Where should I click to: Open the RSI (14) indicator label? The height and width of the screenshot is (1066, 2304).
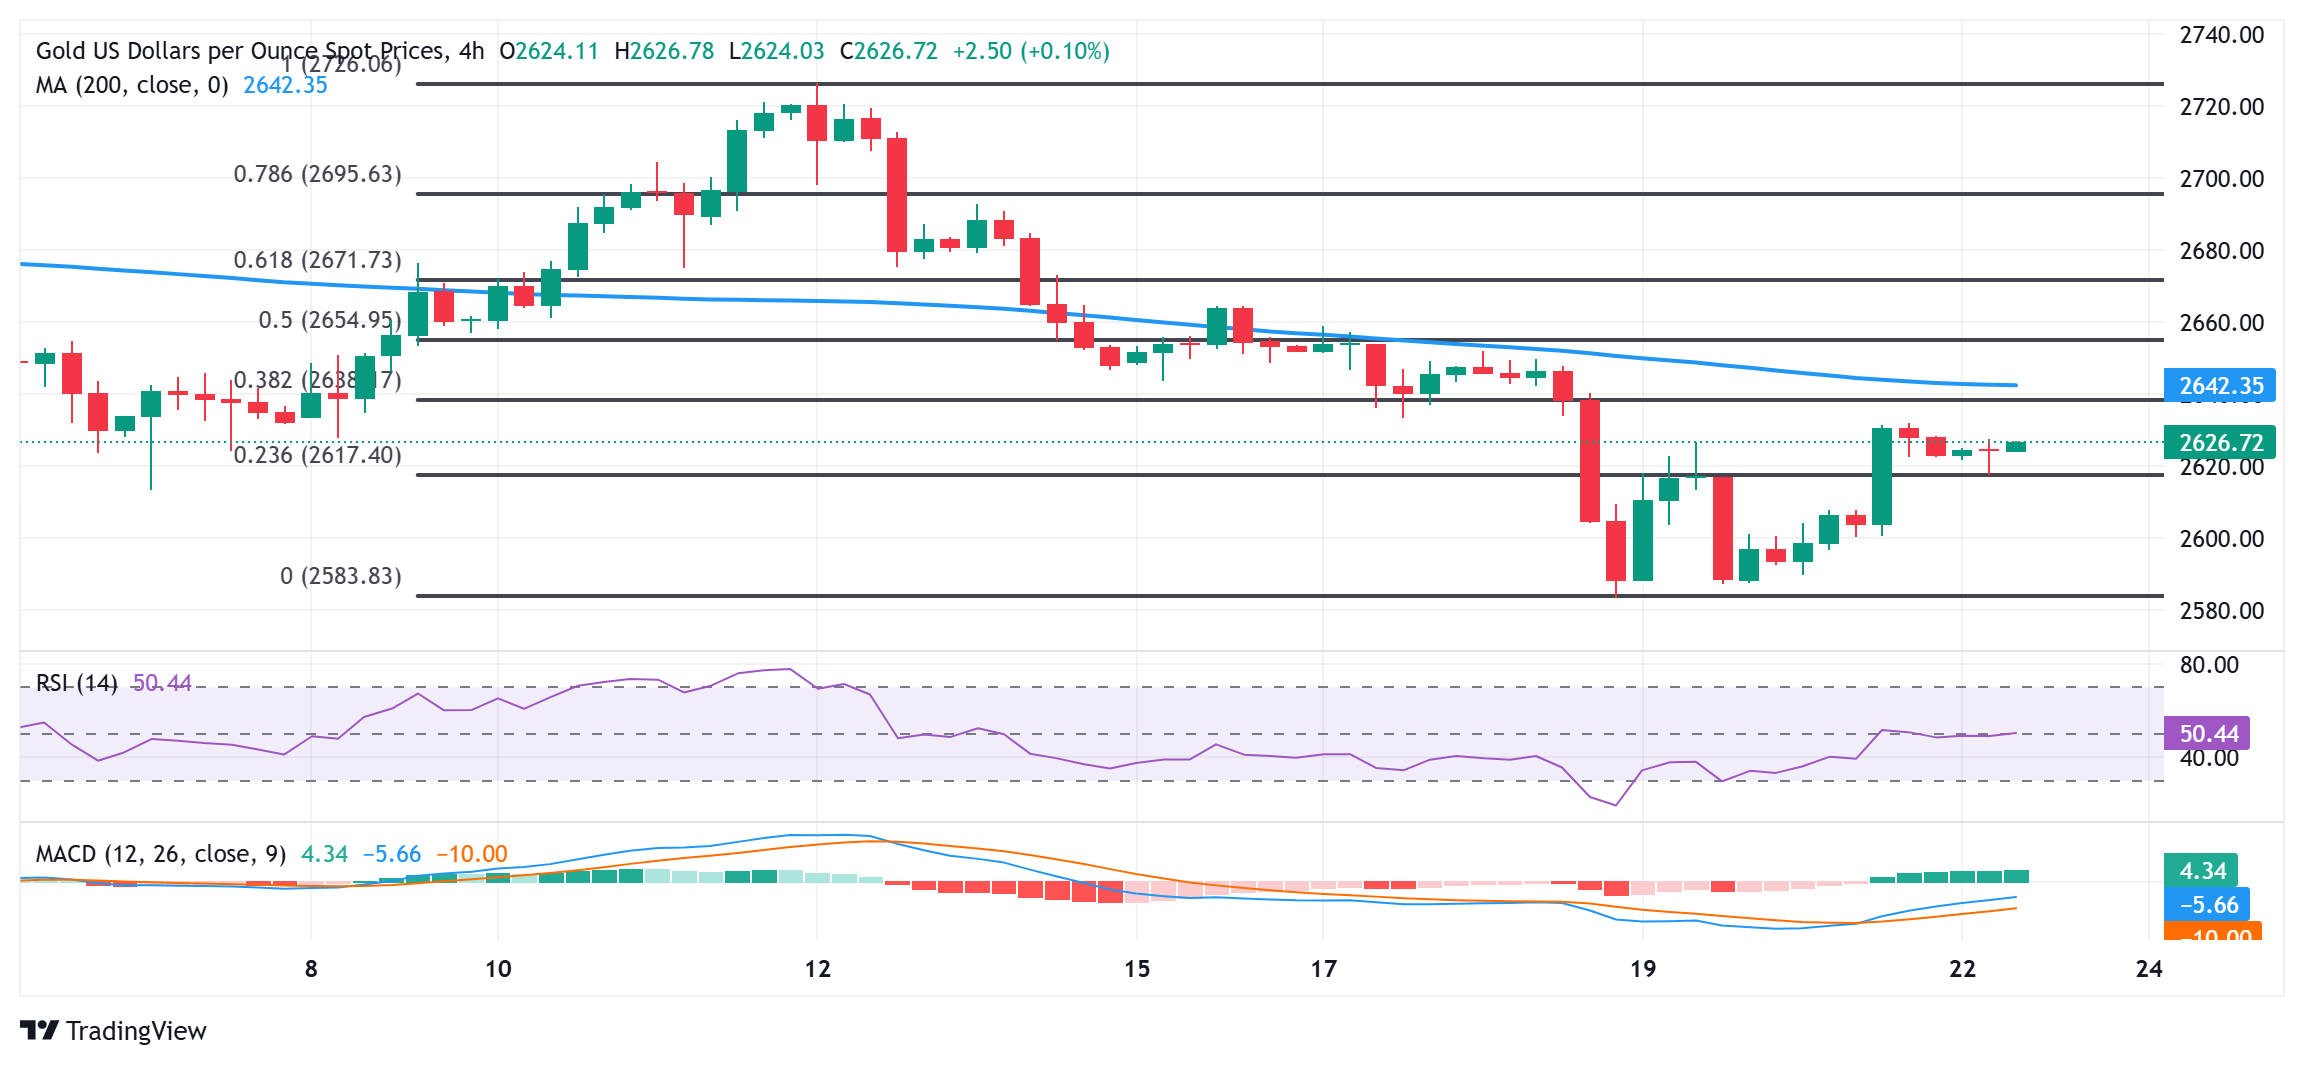[x=76, y=683]
